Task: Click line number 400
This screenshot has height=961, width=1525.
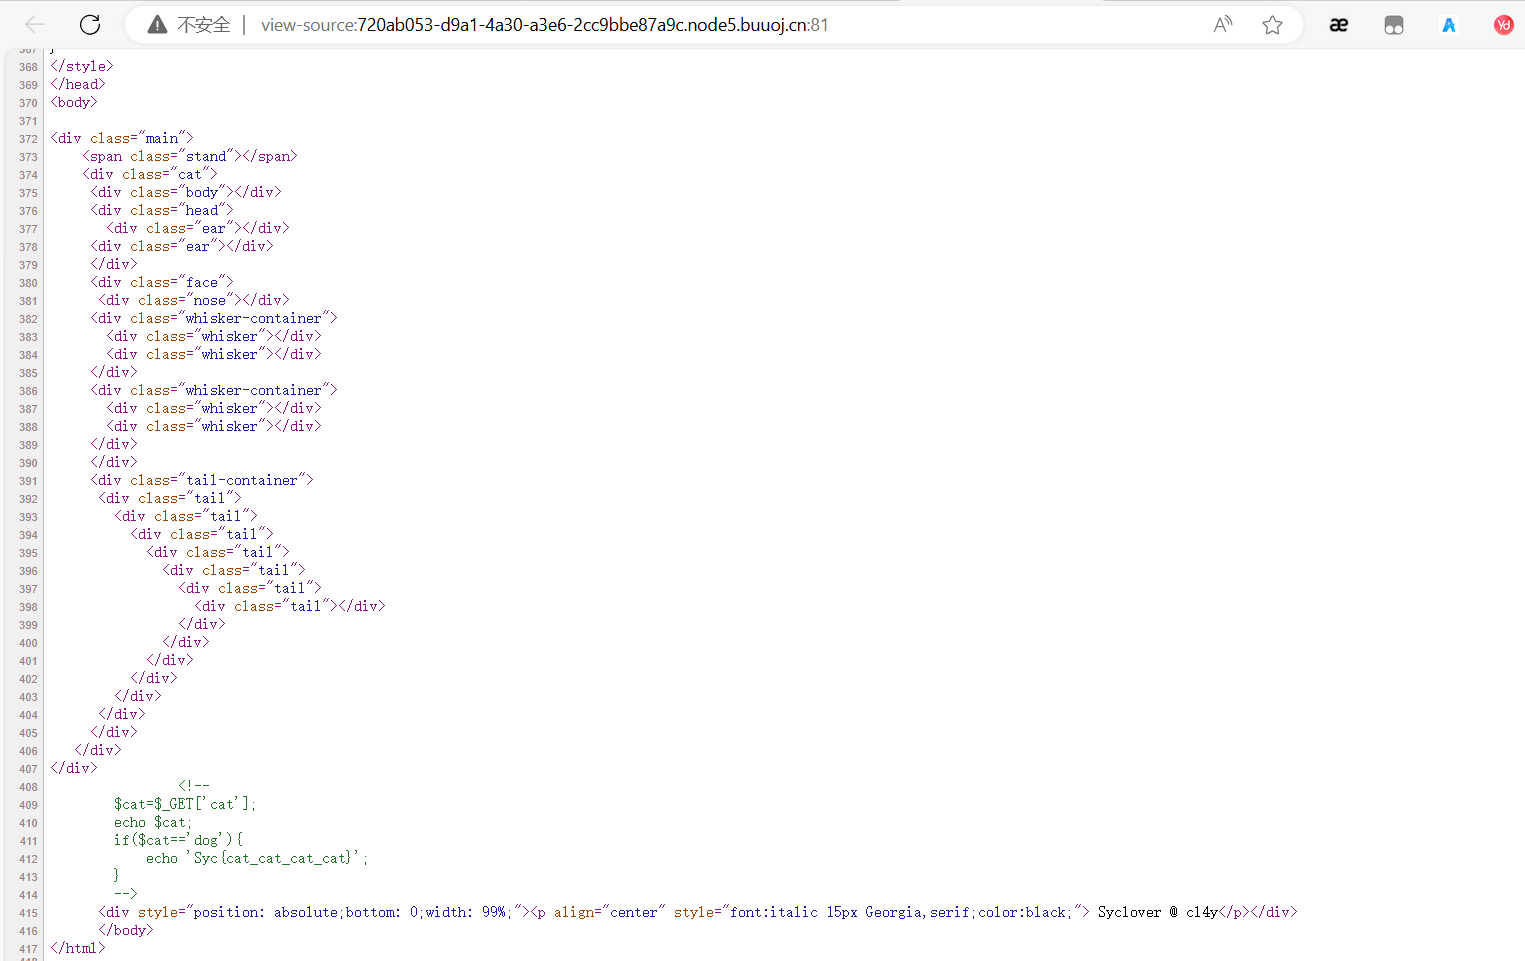Action: click(28, 643)
